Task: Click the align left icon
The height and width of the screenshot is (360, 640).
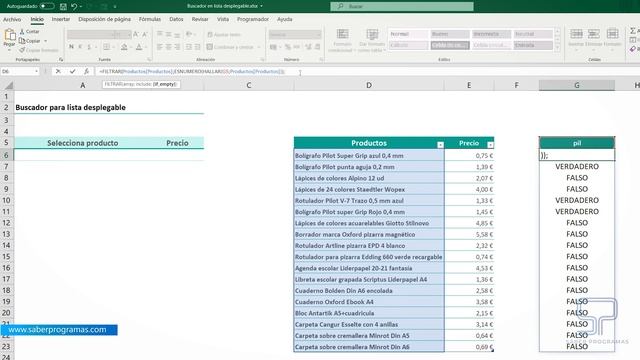Action: (x=160, y=47)
